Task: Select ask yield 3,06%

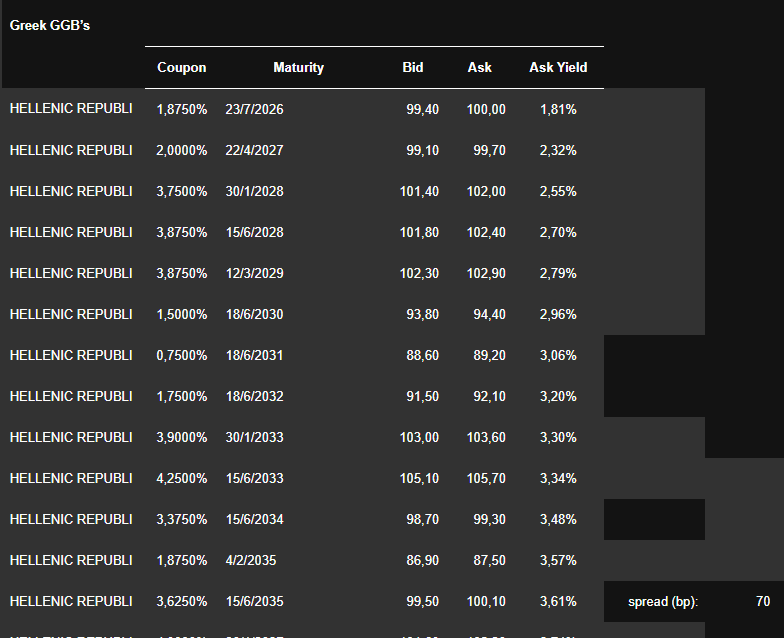Action: 558,356
